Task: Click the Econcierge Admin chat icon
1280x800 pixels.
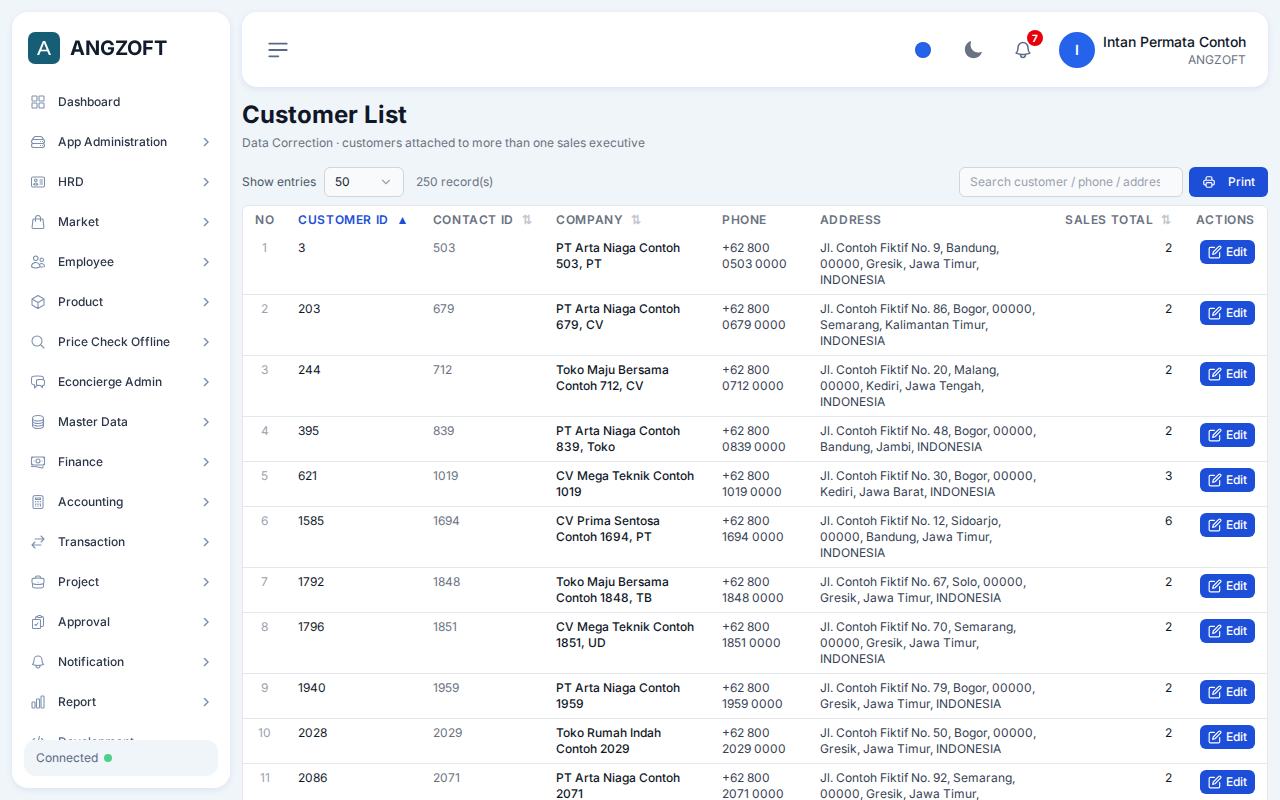Action: 38,382
